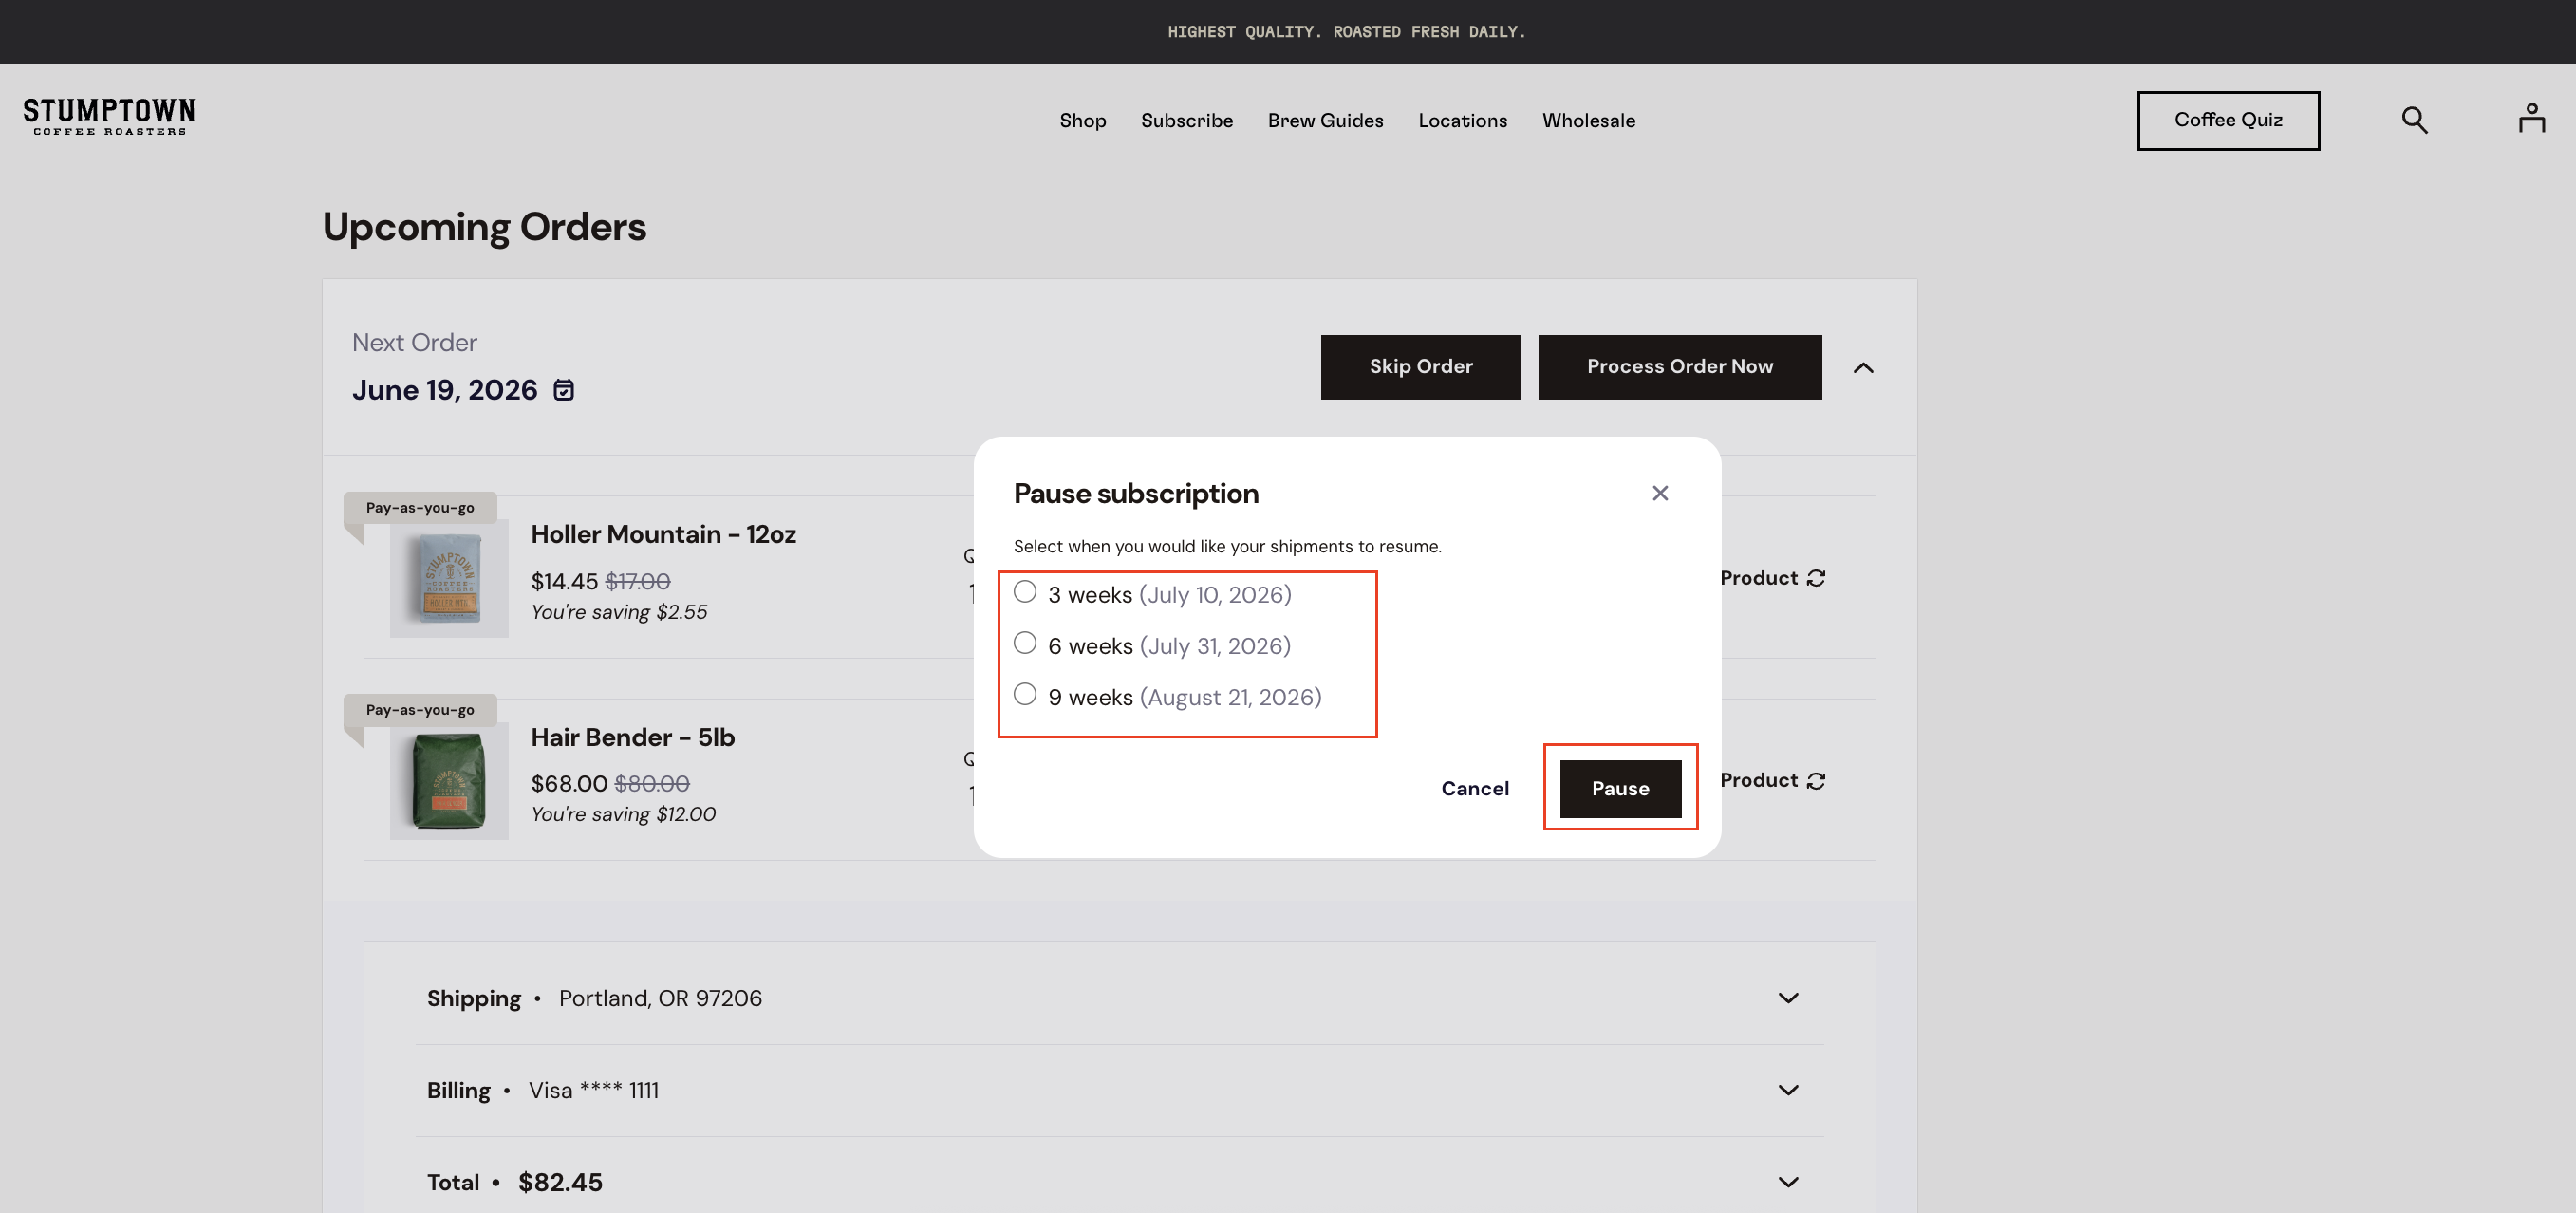Click the top announcement banner text

click(1346, 32)
